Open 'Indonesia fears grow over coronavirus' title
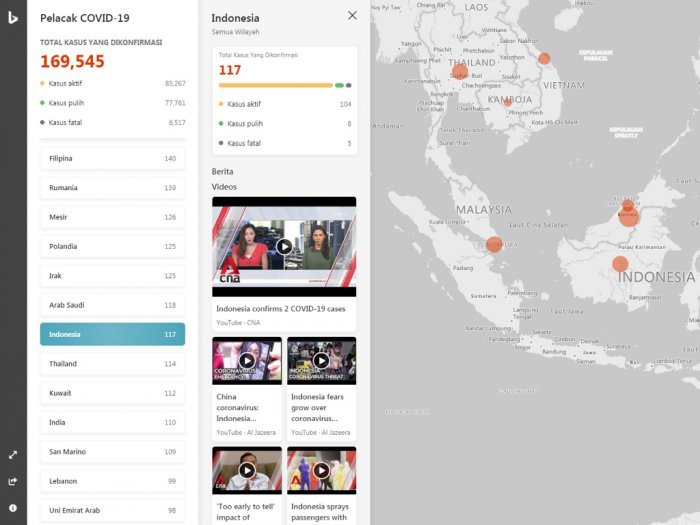This screenshot has width=700, height=525. [317, 408]
